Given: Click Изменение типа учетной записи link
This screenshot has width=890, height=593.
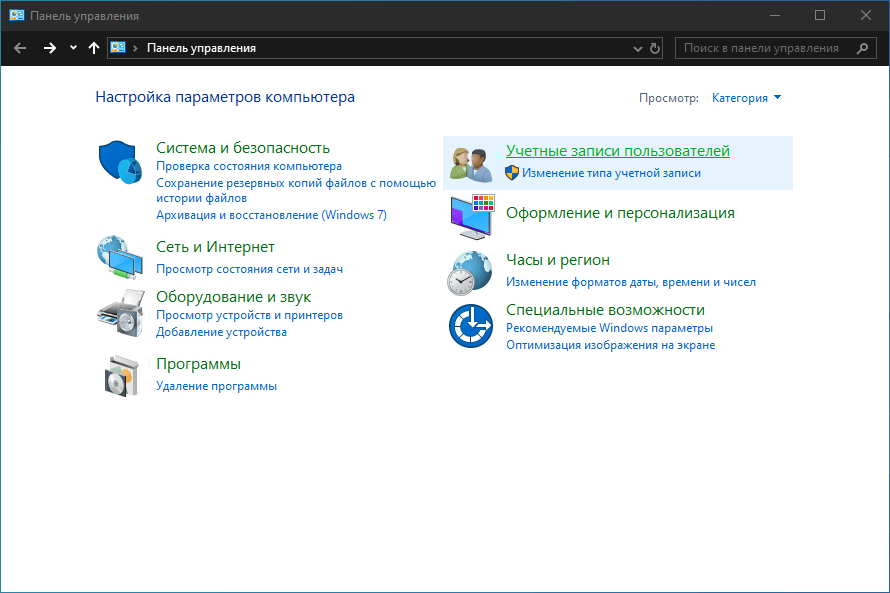Looking at the screenshot, I should point(612,173).
